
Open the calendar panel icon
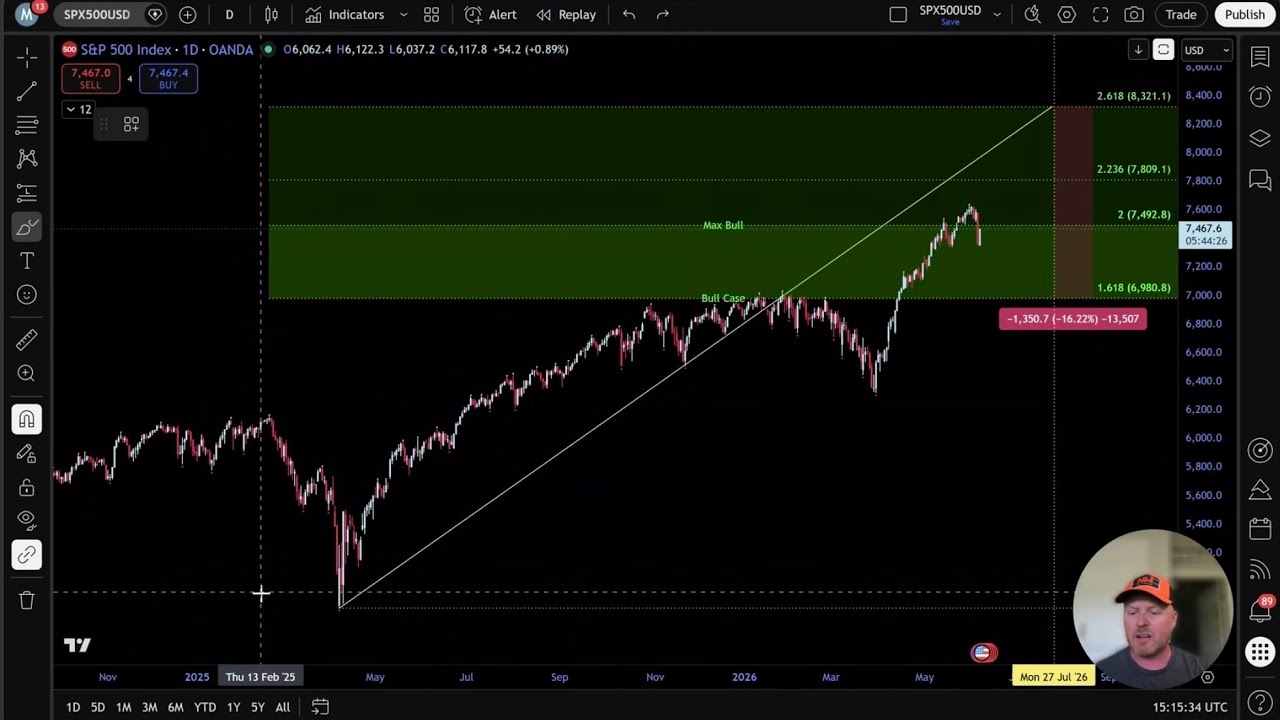coord(1260,528)
